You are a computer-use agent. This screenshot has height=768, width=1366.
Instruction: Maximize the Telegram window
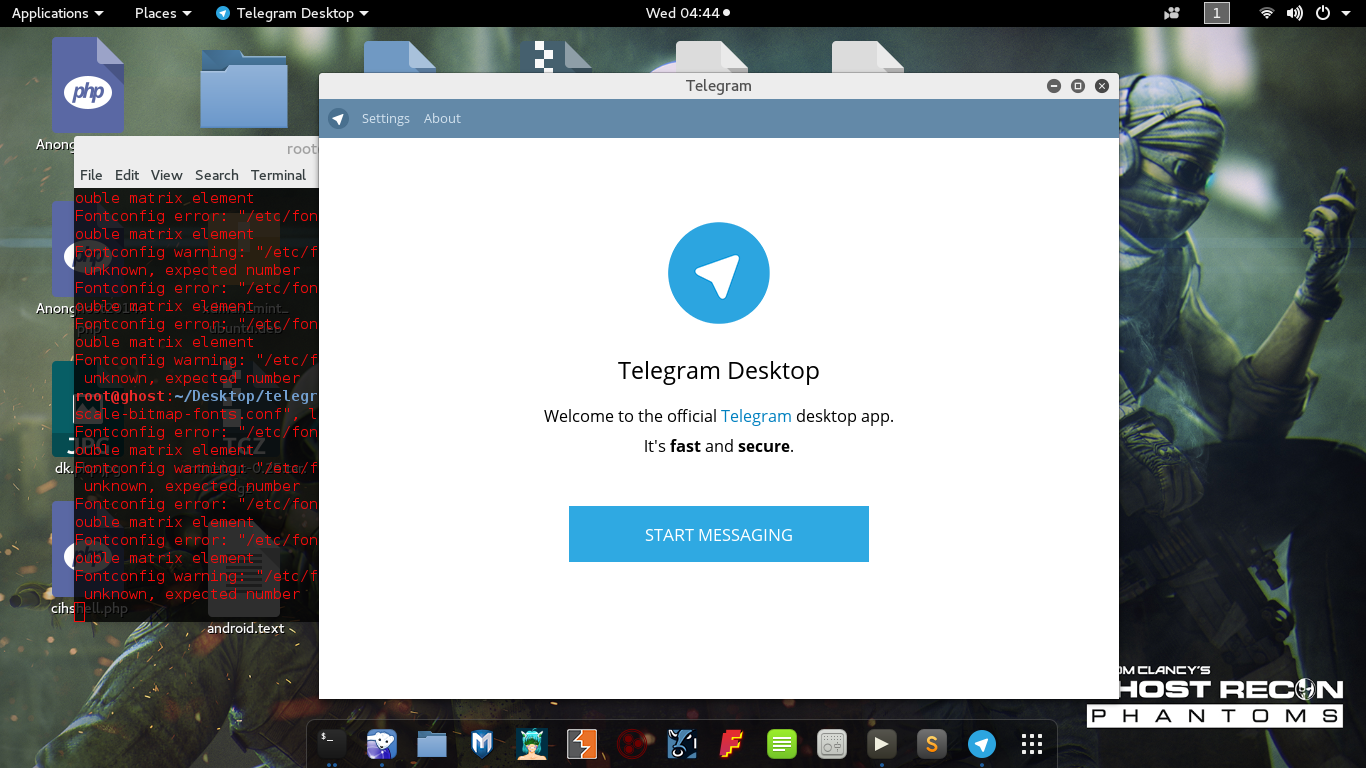pyautogui.click(x=1078, y=86)
